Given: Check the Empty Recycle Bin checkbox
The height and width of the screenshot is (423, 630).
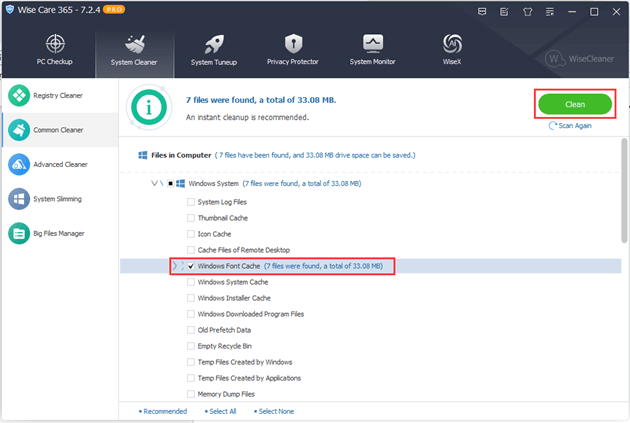Looking at the screenshot, I should tap(191, 346).
